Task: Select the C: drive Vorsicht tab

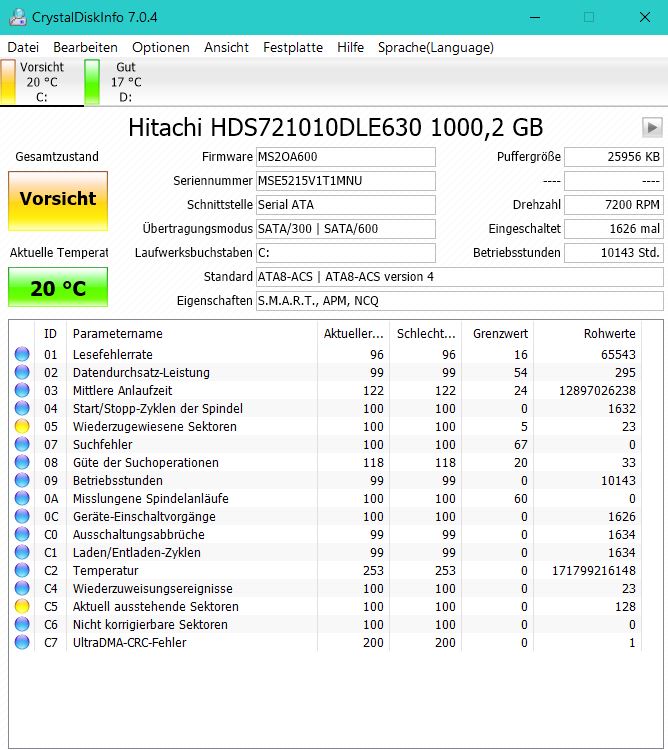Action: [x=42, y=82]
